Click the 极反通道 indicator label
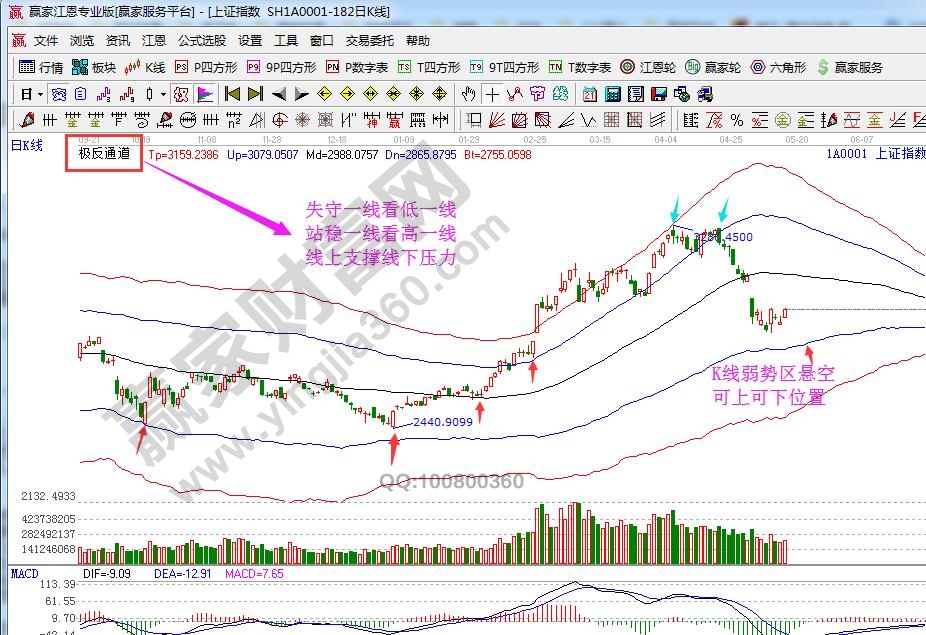 point(104,154)
